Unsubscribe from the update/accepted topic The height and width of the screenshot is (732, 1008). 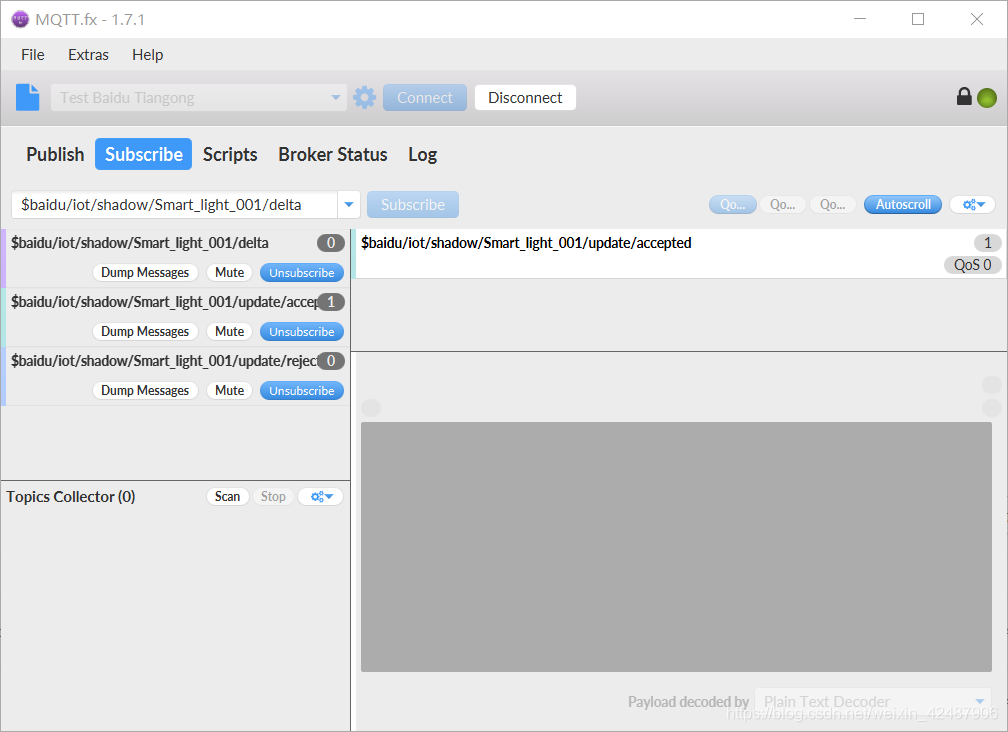(302, 332)
